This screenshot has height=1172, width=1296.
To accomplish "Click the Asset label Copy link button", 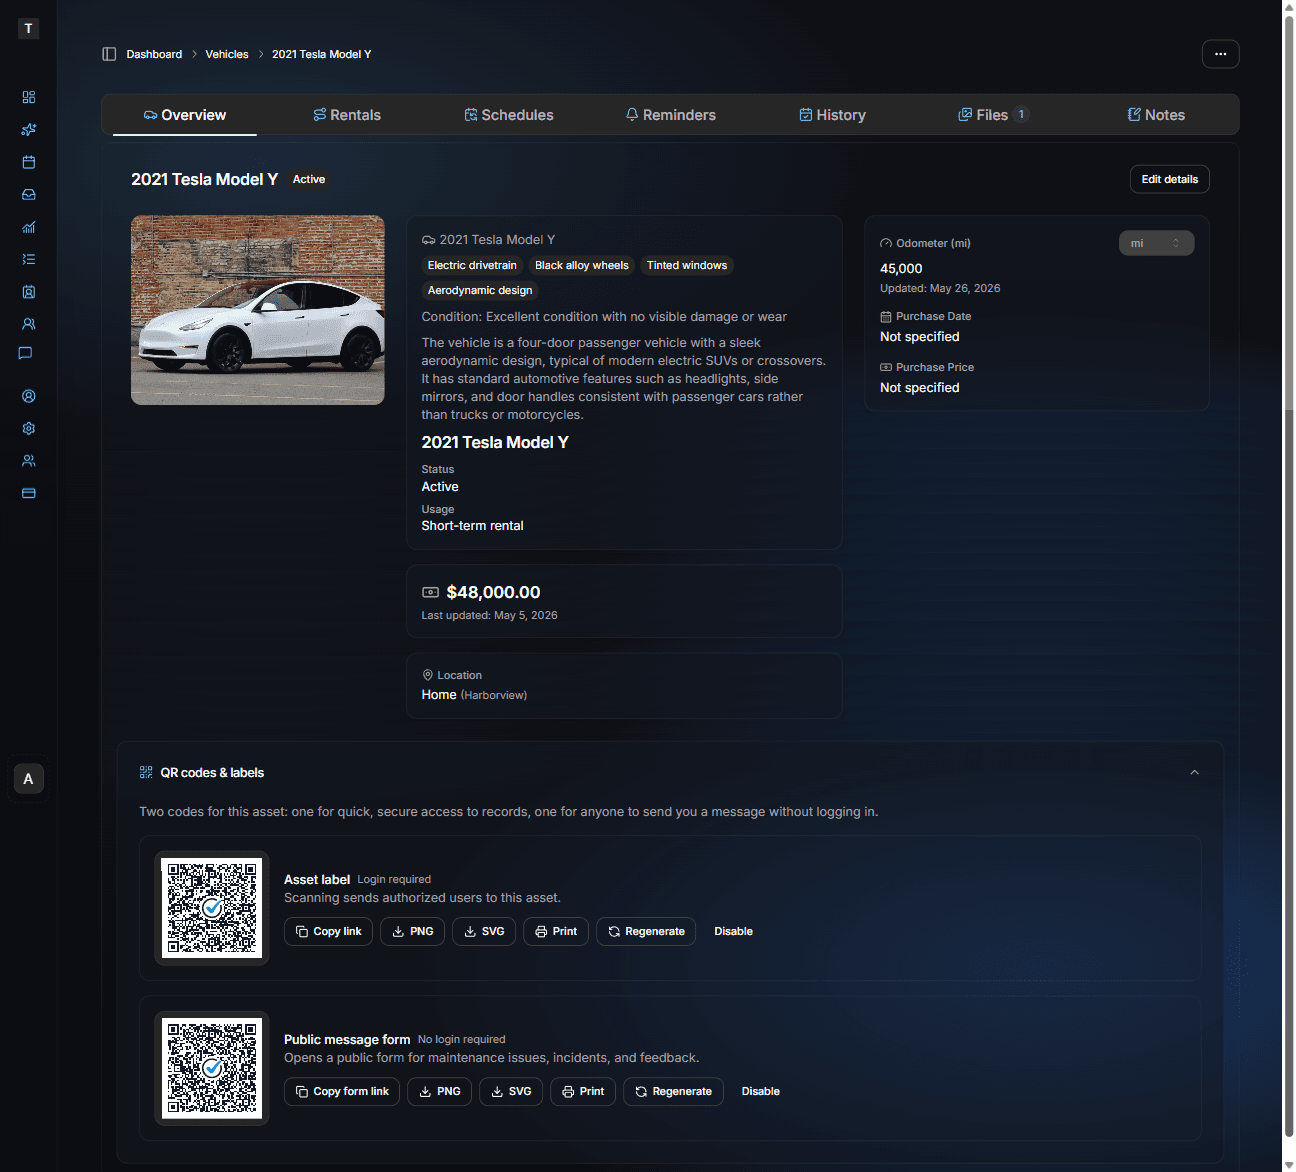I will (329, 931).
